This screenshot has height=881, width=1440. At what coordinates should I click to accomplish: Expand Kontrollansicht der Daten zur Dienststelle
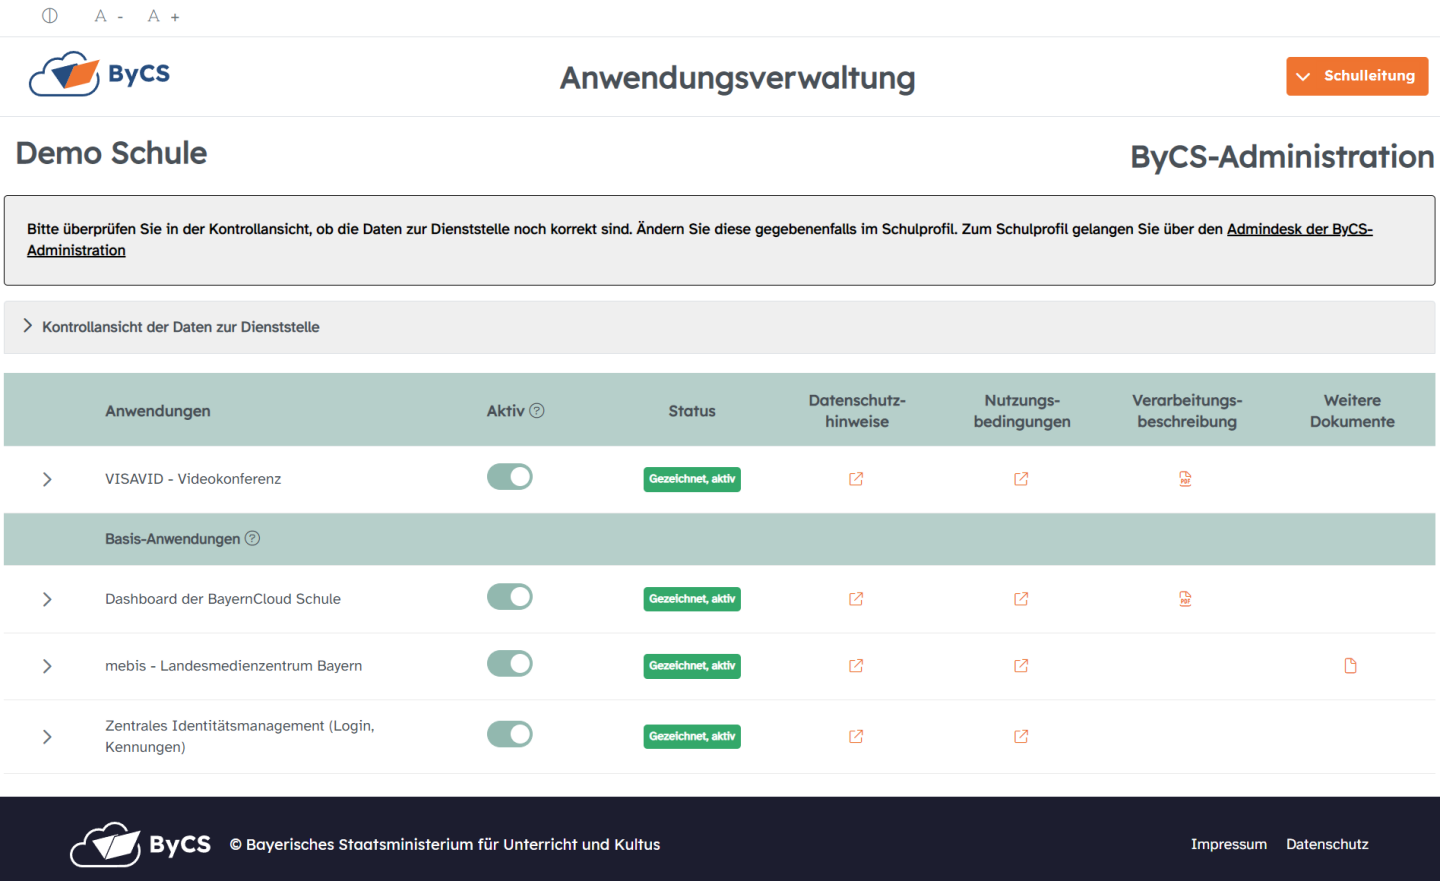point(719,327)
